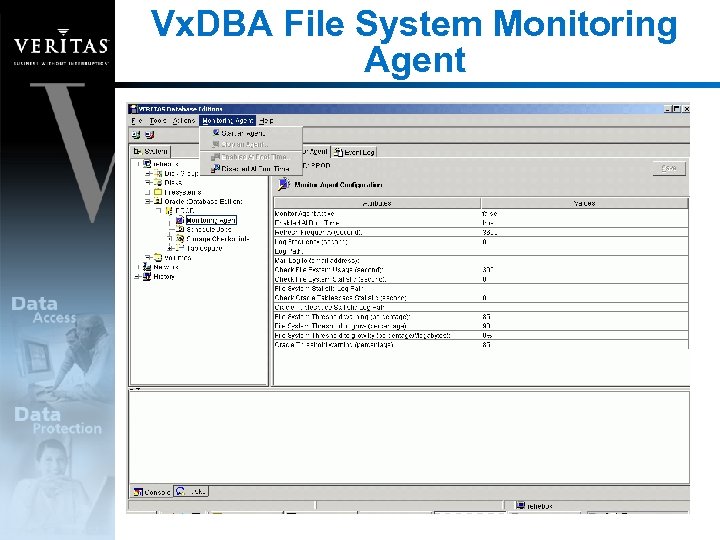
Task: Select Storage Checkpoints in the tree
Action: [218, 239]
